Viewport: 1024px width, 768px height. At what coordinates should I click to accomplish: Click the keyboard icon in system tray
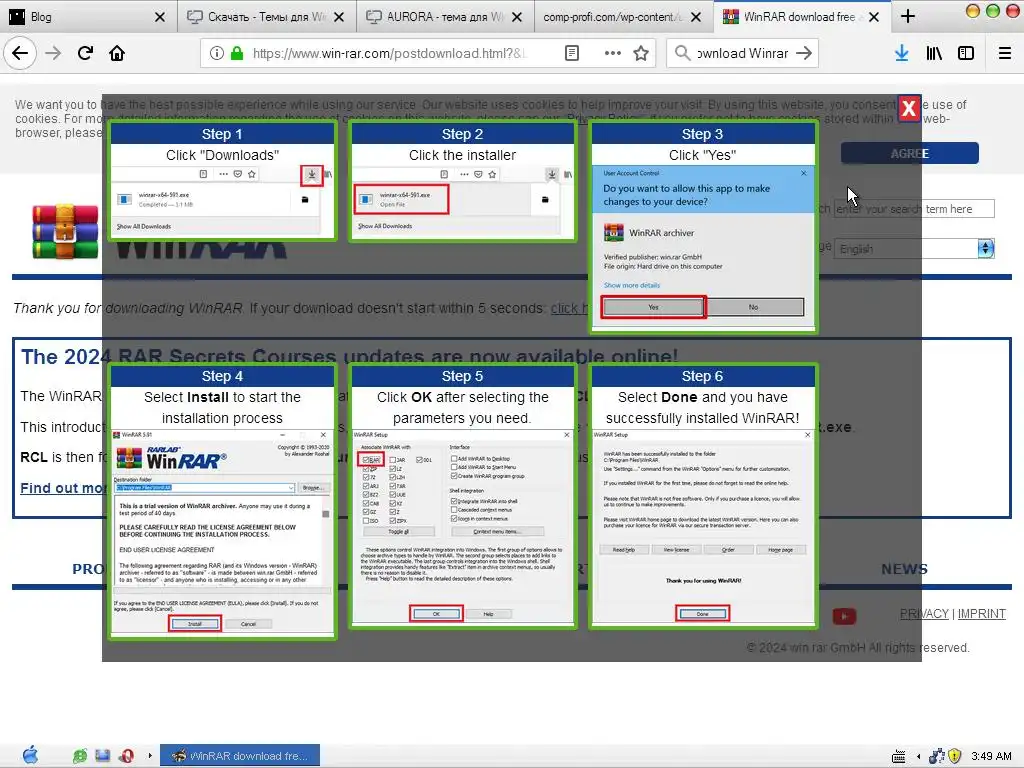click(899, 757)
